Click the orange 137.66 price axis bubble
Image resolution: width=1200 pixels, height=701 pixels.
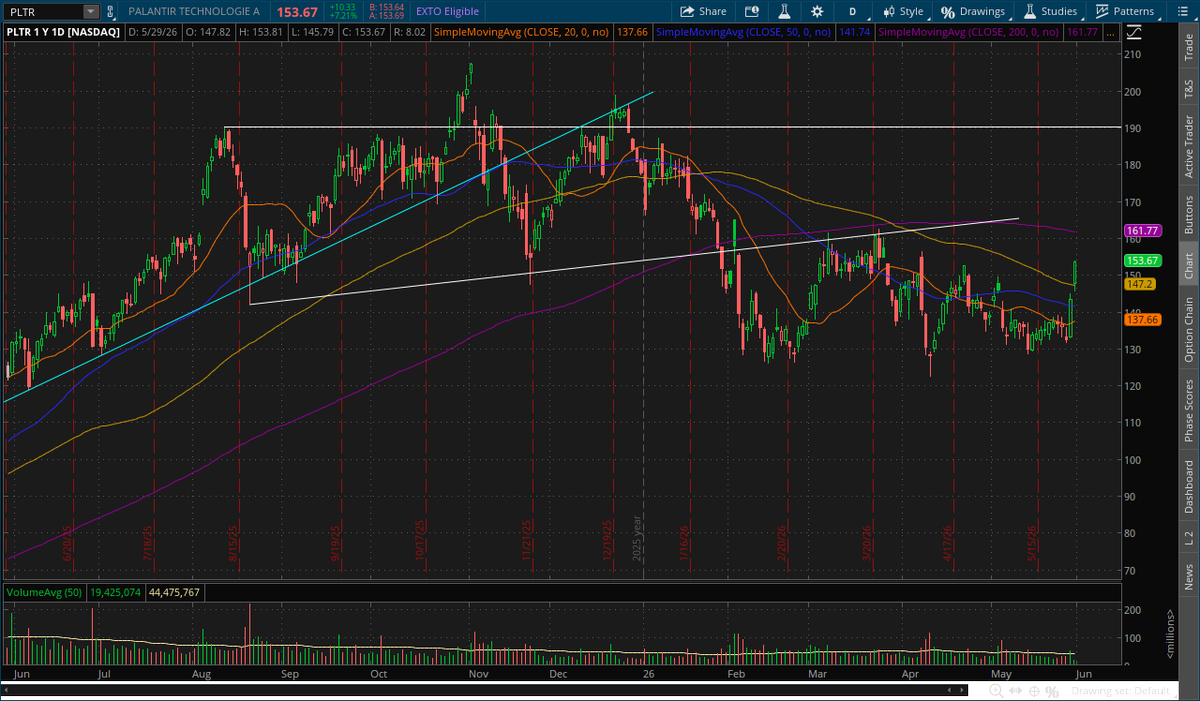tap(1142, 319)
